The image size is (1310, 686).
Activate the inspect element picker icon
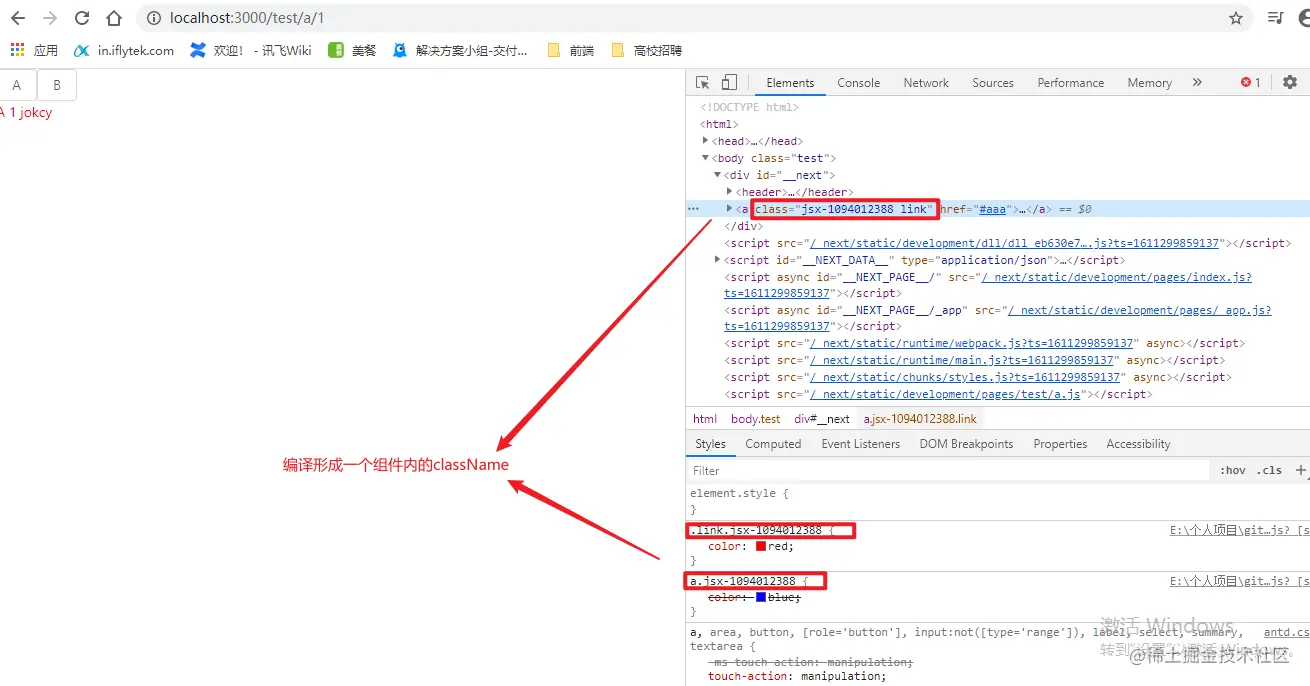[703, 83]
